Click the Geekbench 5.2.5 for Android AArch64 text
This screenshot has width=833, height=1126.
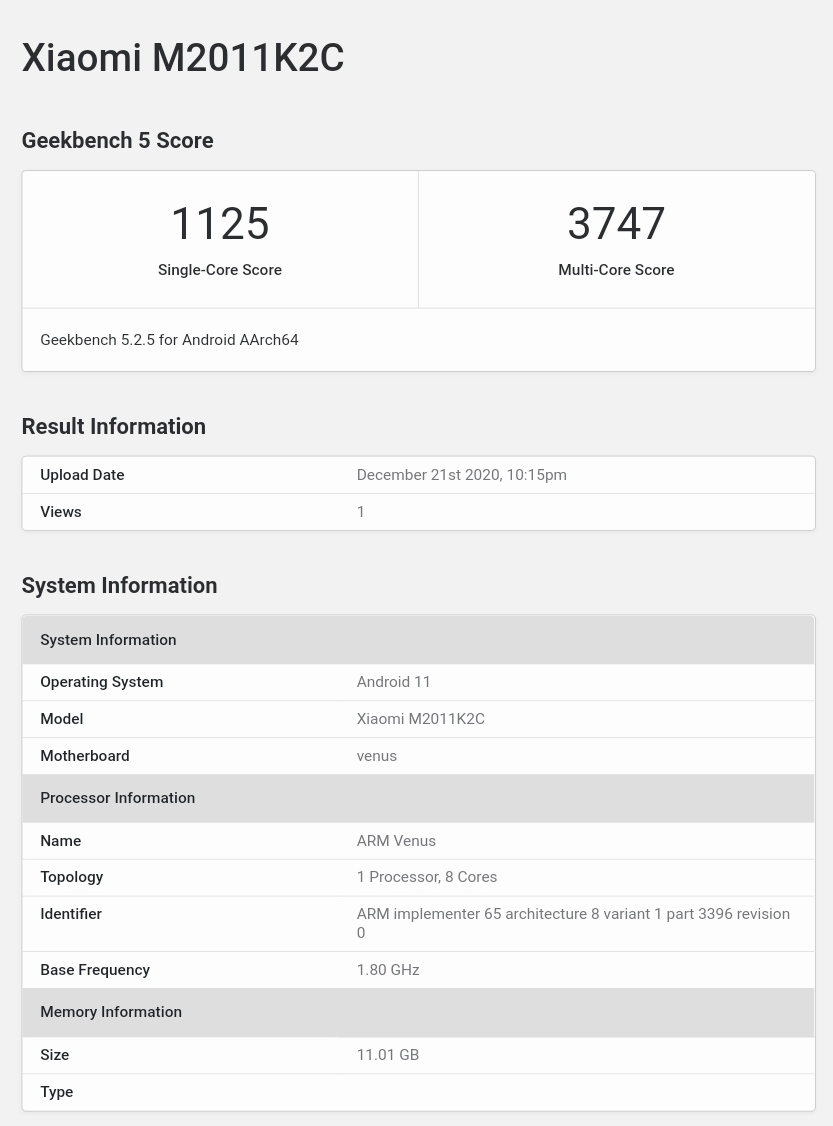(x=169, y=340)
